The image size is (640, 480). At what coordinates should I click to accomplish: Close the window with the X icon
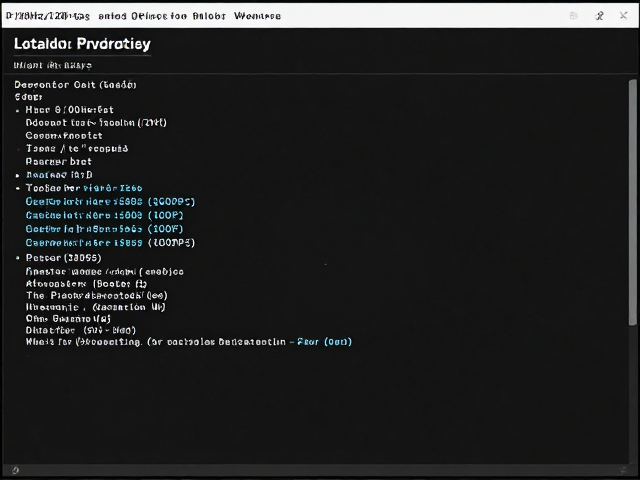click(623, 16)
